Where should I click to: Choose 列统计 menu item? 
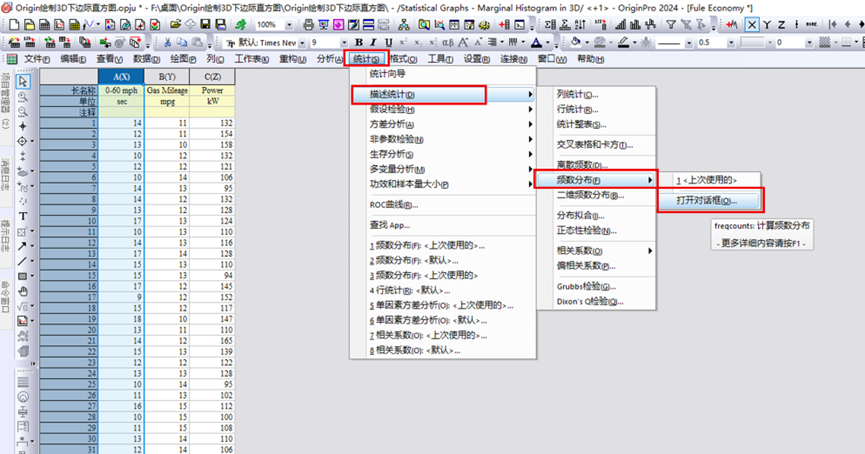[x=597, y=94]
